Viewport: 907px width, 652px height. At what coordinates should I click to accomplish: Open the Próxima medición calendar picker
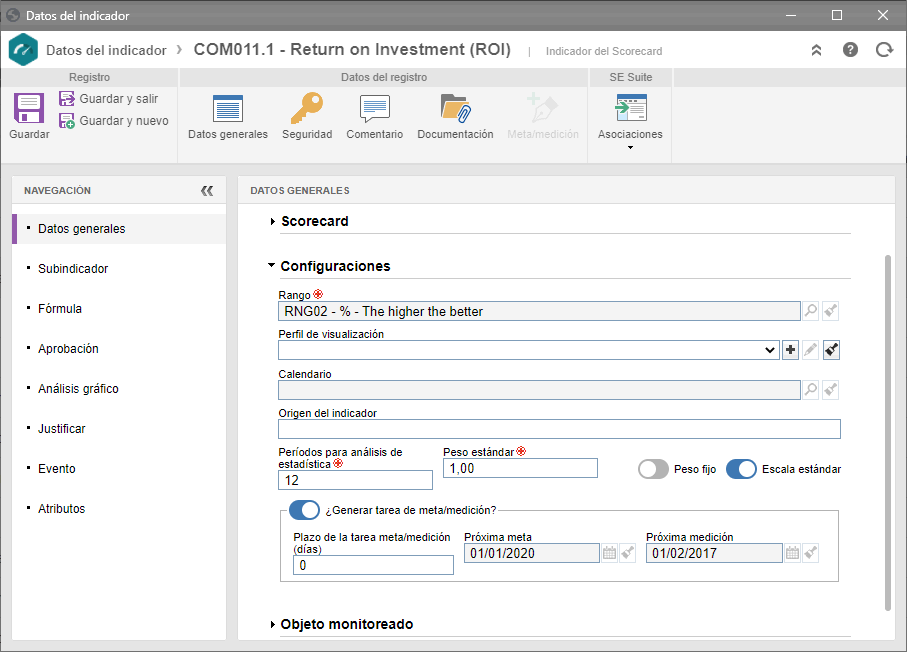point(792,553)
